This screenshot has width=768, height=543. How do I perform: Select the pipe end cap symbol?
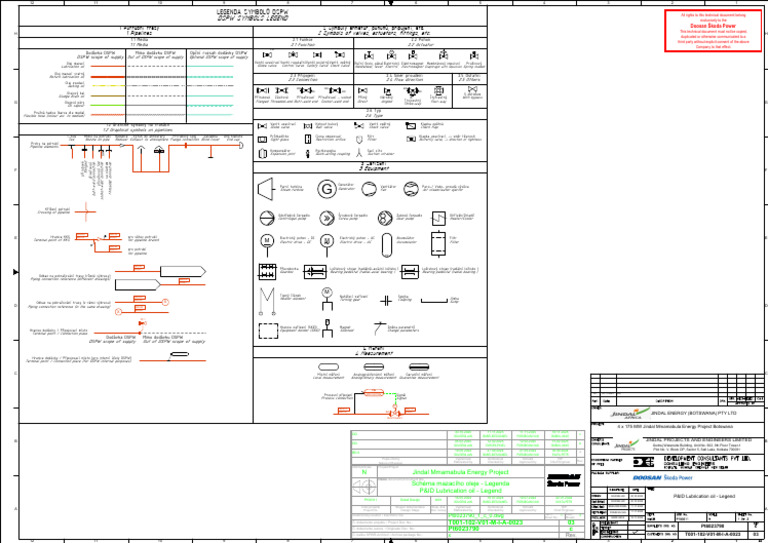[x=240, y=145]
